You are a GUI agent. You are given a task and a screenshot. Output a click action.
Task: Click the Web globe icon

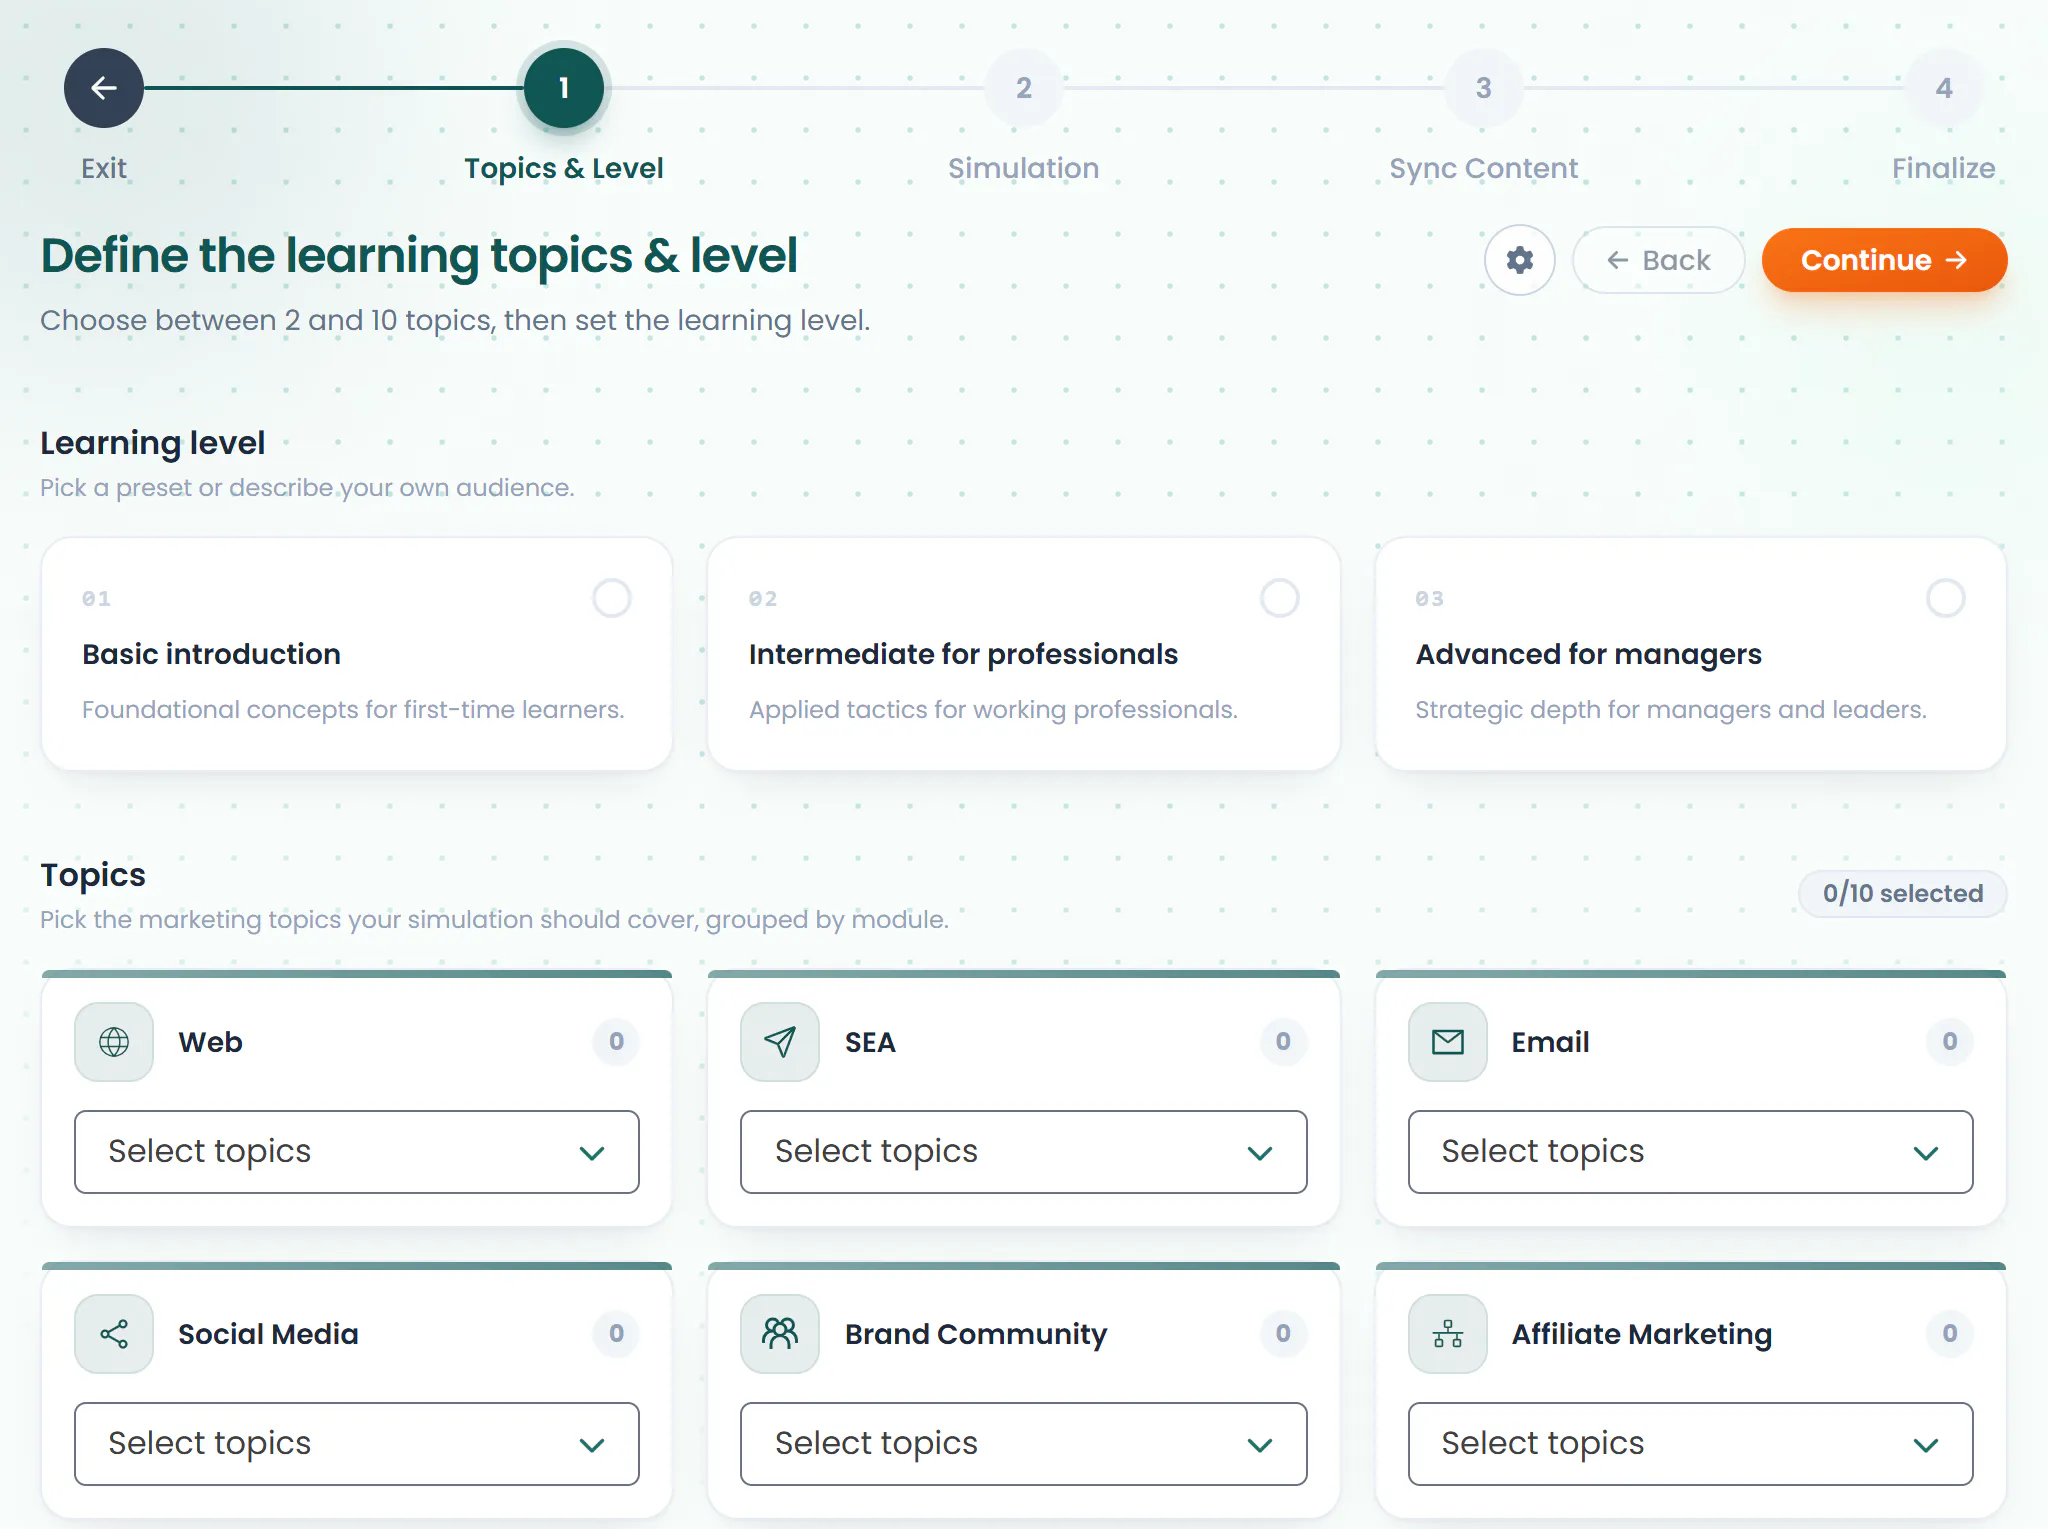pyautogui.click(x=114, y=1042)
